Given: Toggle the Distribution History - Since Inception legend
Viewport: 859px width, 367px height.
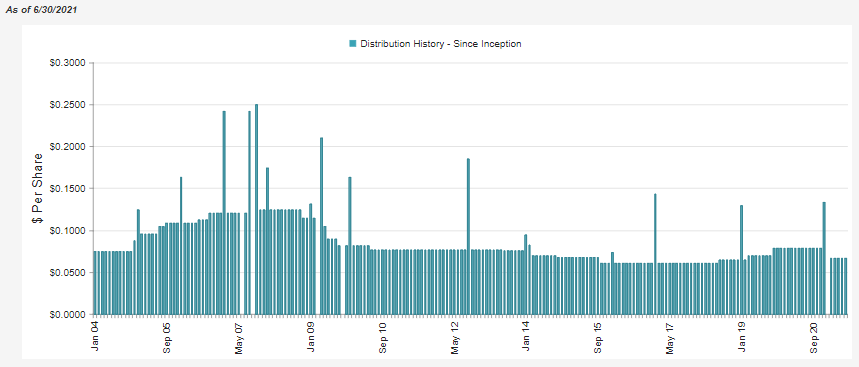Looking at the screenshot, I should click(436, 44).
